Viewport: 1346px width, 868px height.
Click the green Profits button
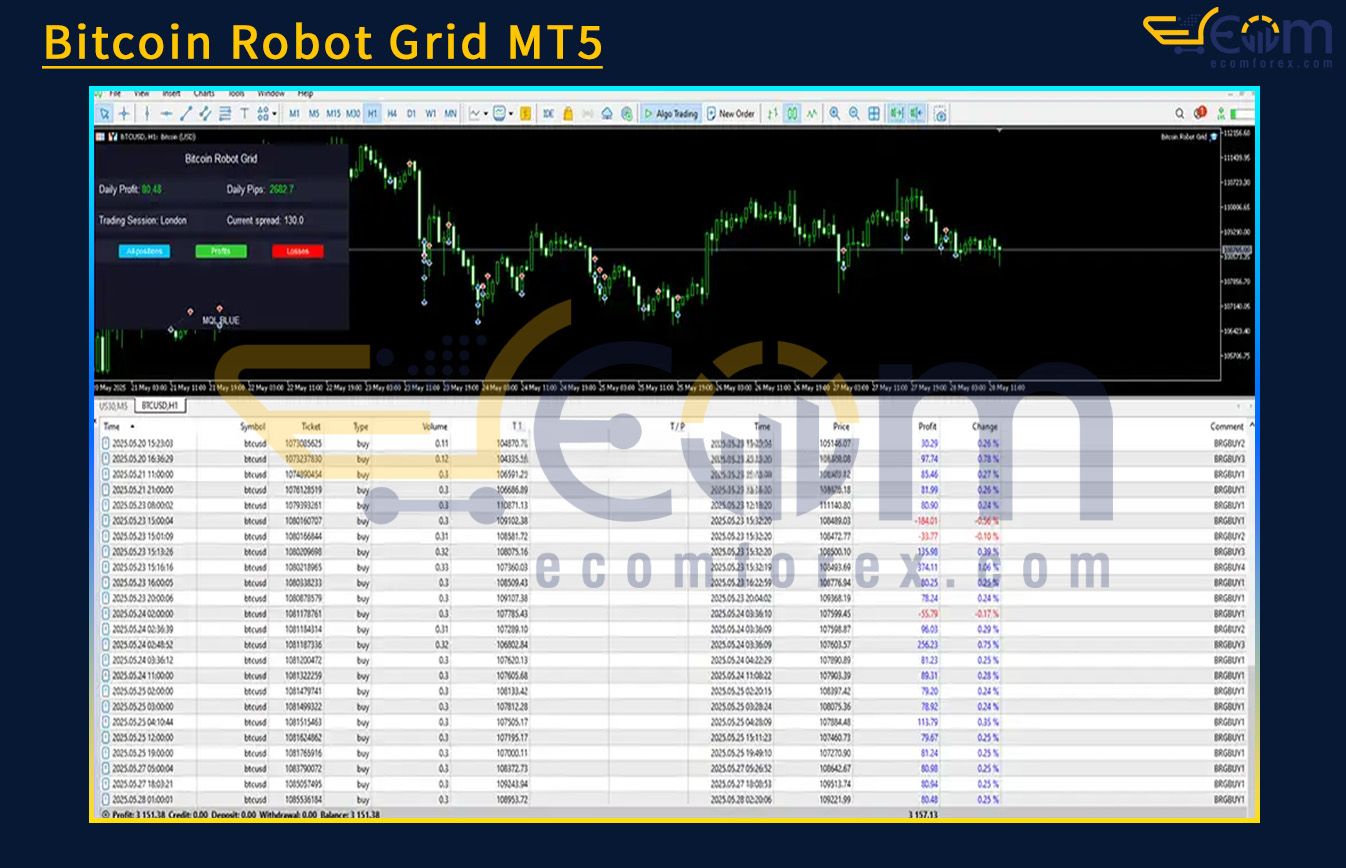point(220,251)
